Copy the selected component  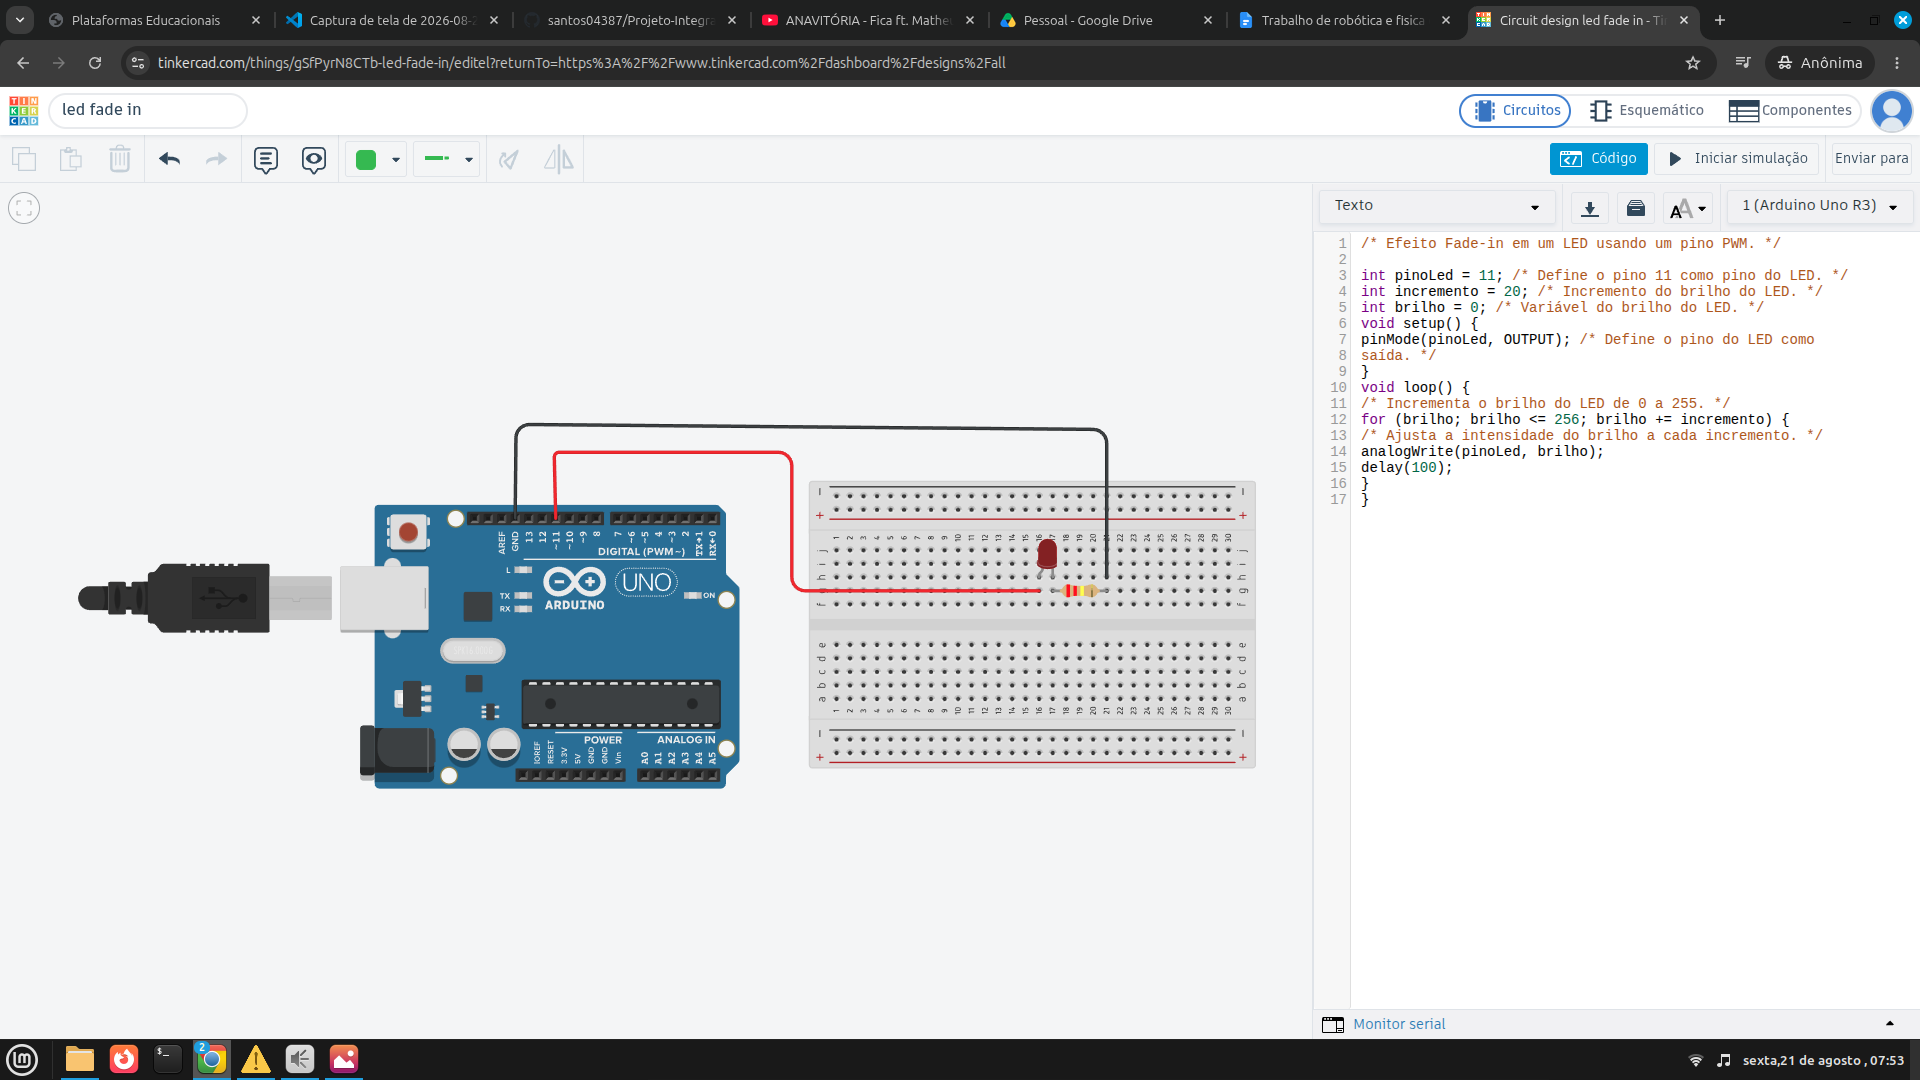pos(24,159)
